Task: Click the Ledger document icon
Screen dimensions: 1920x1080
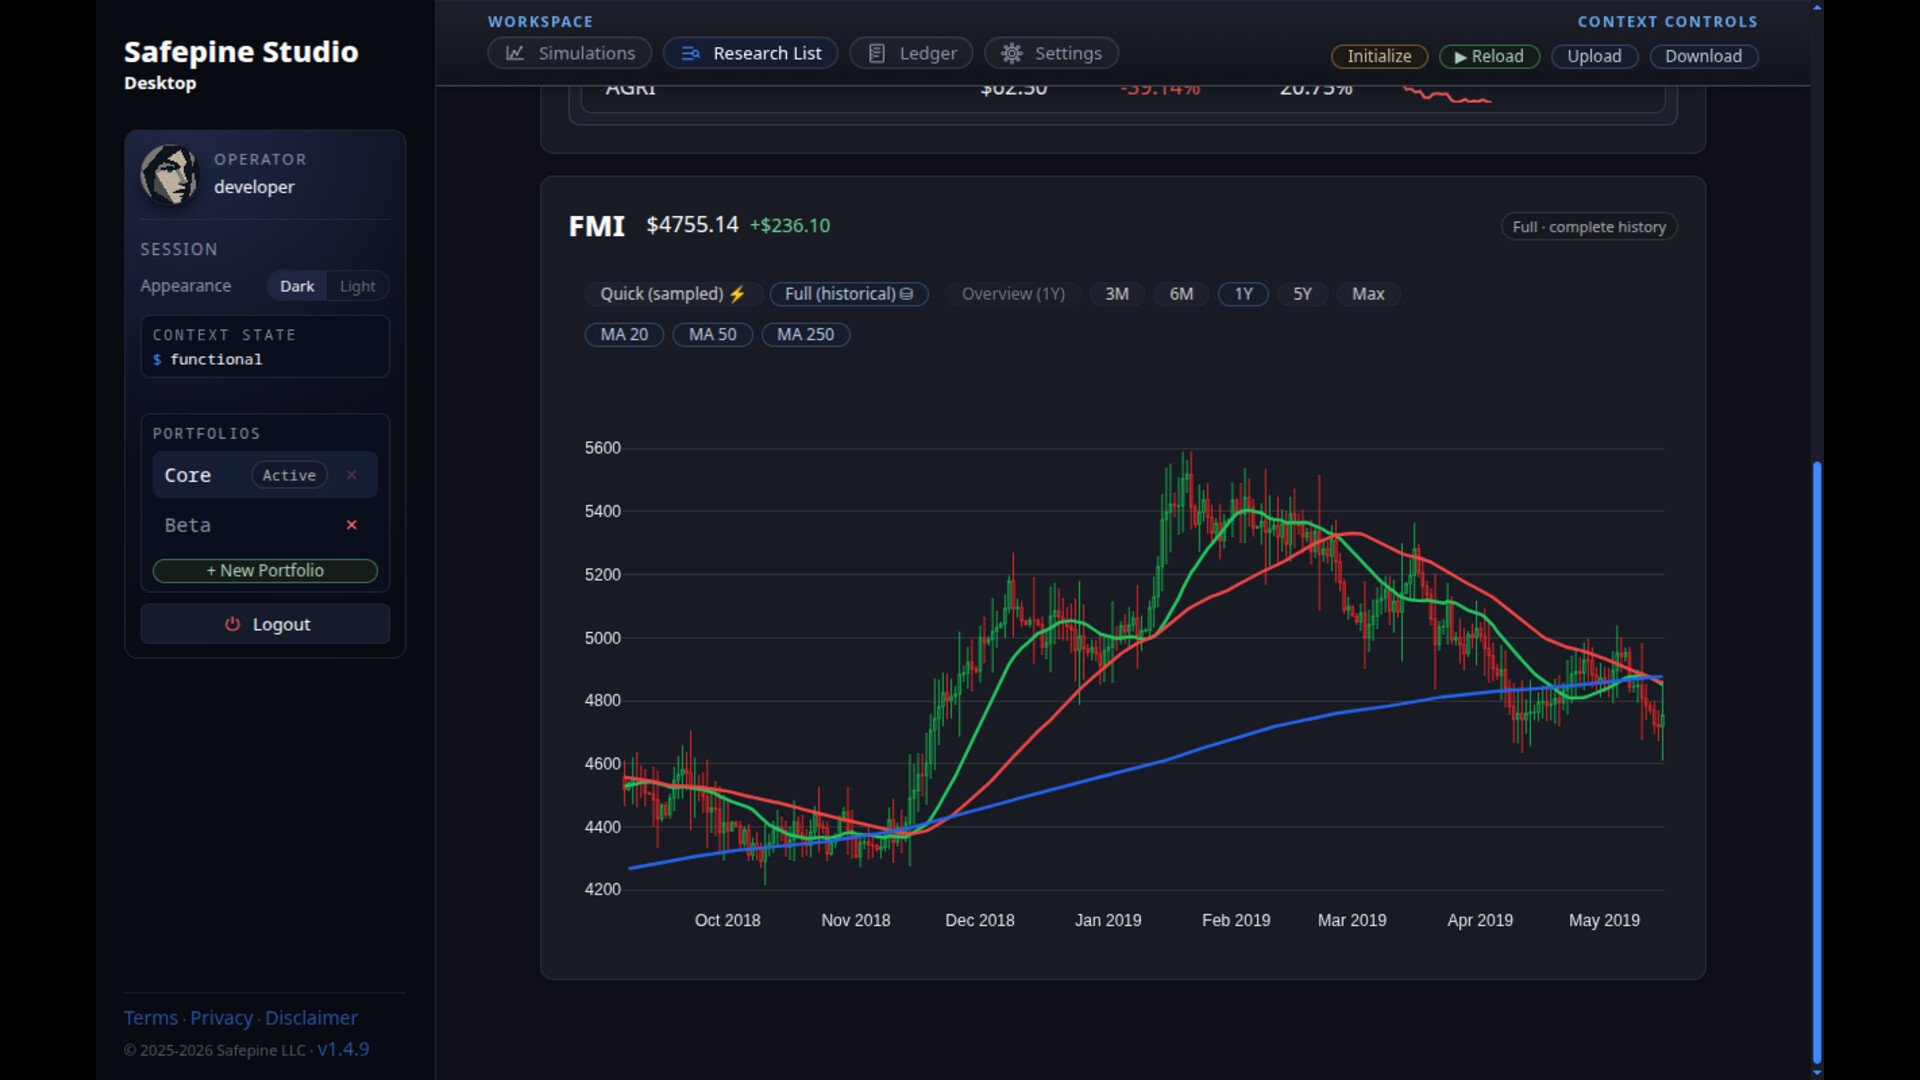Action: tap(876, 54)
